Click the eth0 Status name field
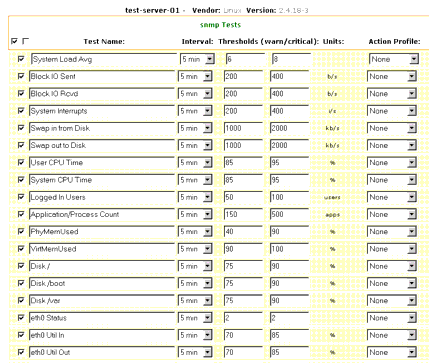Viewport: 435px width, 363px height. click(102, 318)
